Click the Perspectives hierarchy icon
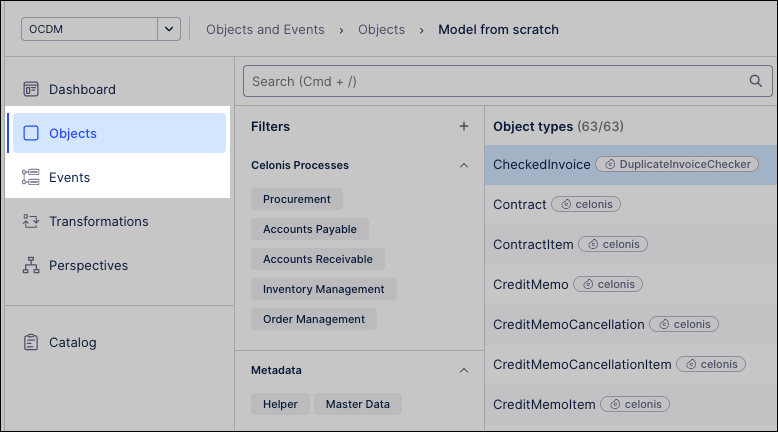 point(31,265)
